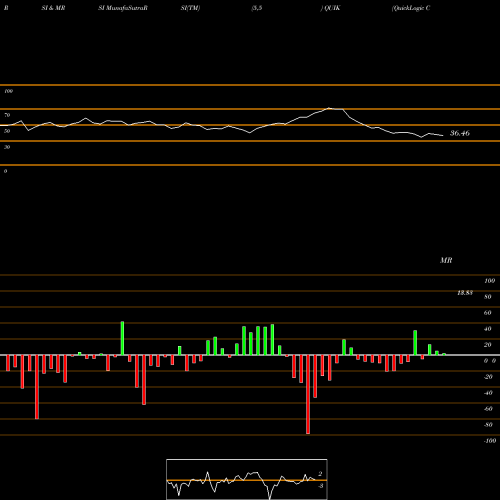Click the 30 level label on RSI axis

coord(7,147)
